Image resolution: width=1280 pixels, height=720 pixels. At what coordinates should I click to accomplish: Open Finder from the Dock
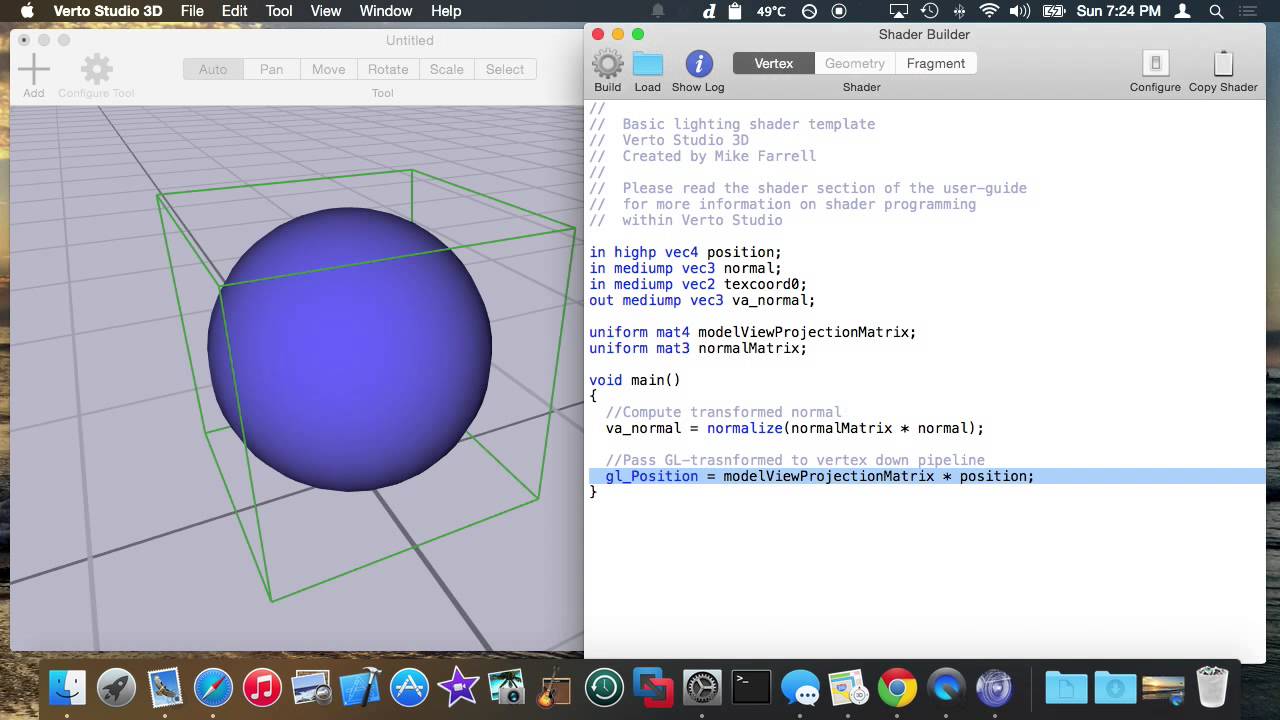(68, 688)
